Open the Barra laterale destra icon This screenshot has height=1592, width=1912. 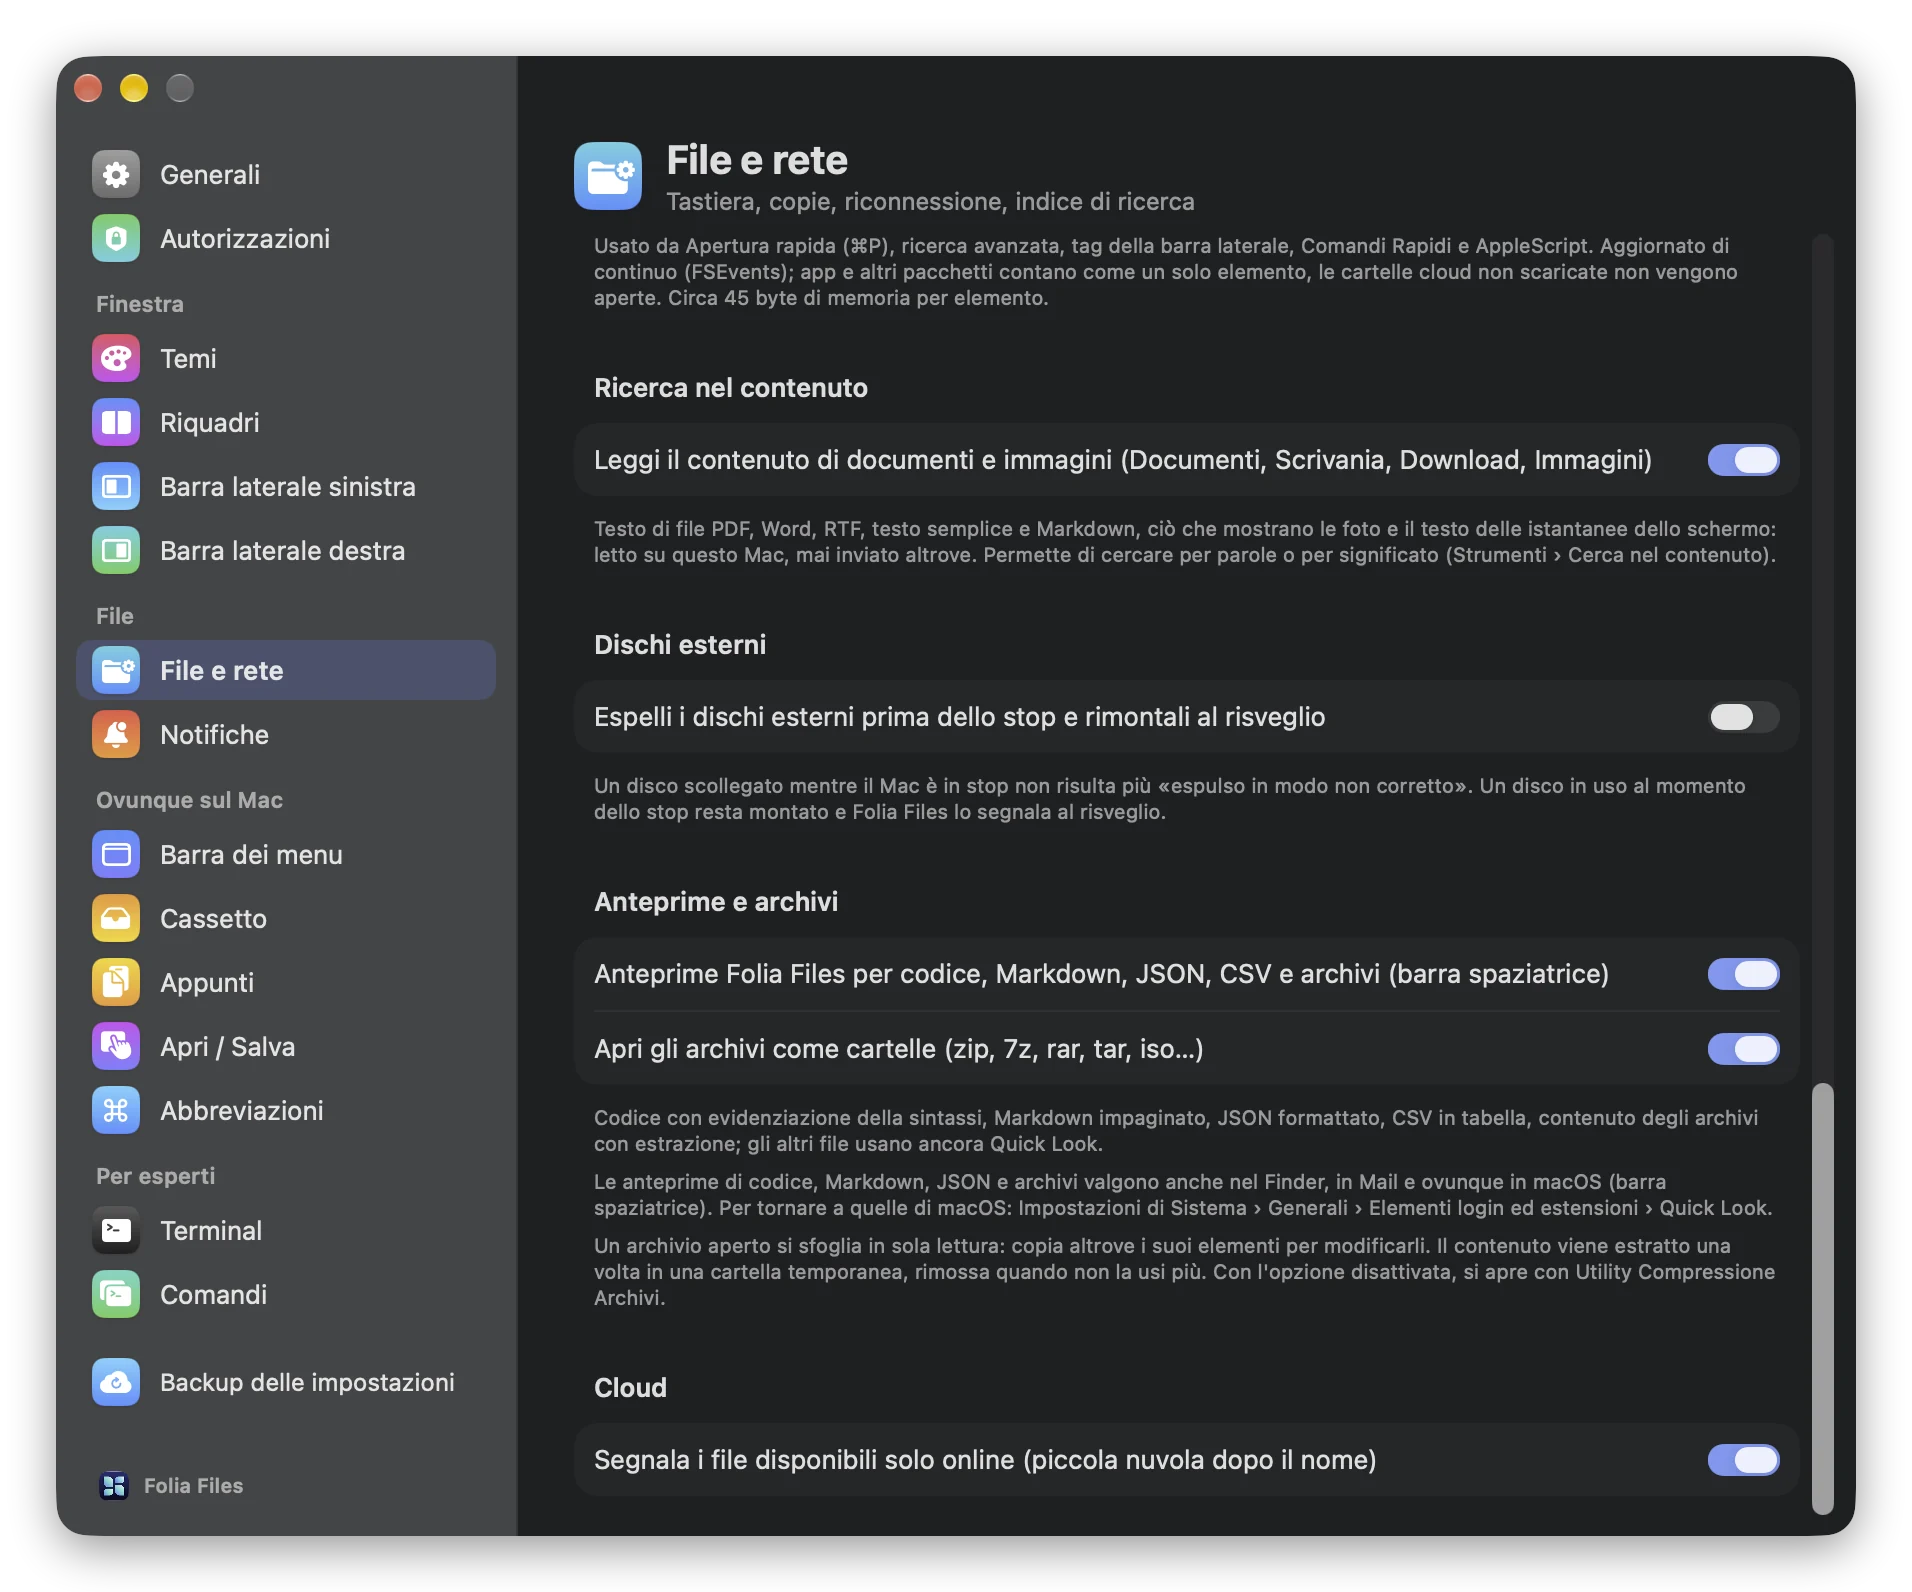tap(116, 551)
